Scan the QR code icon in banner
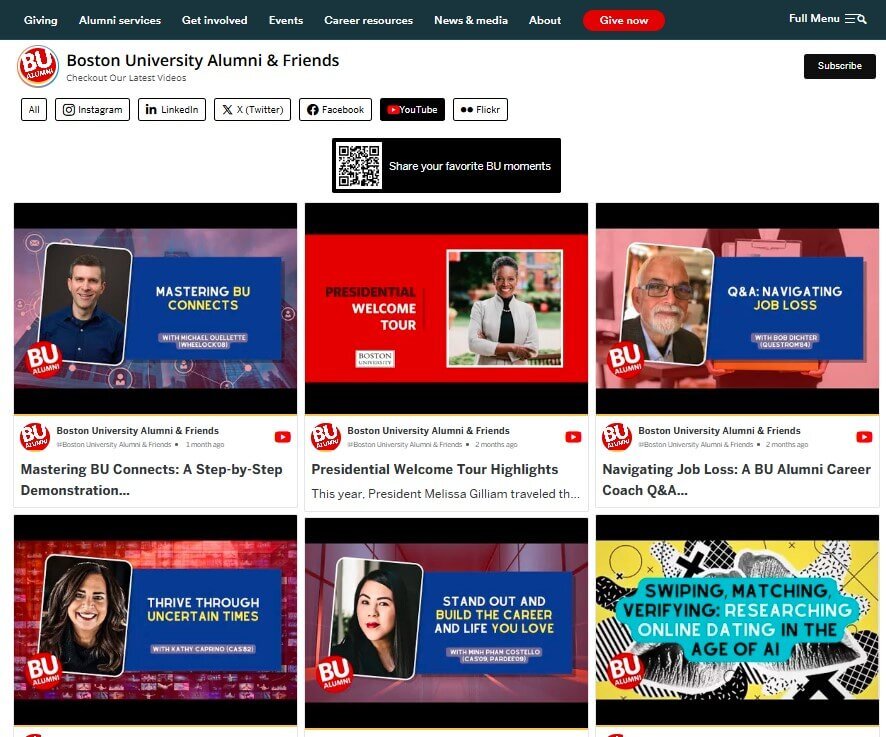886x737 pixels. click(359, 166)
